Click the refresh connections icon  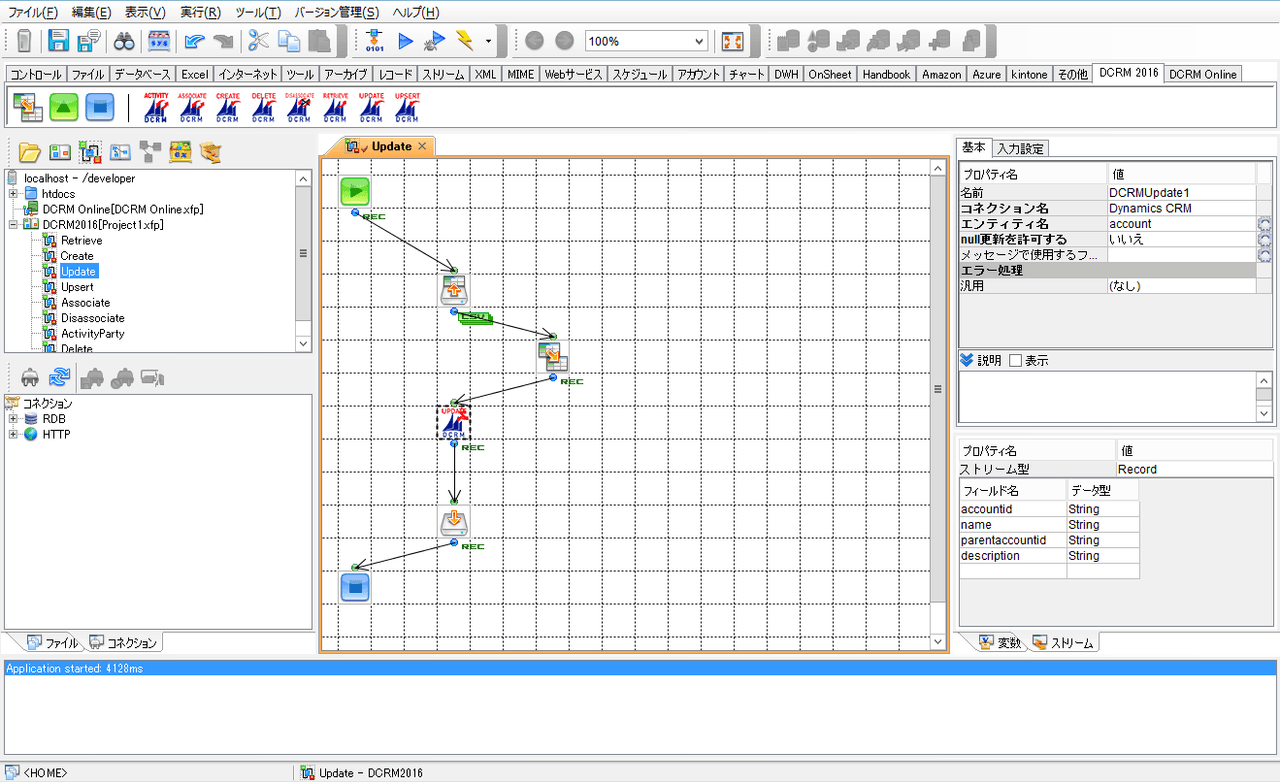60,377
